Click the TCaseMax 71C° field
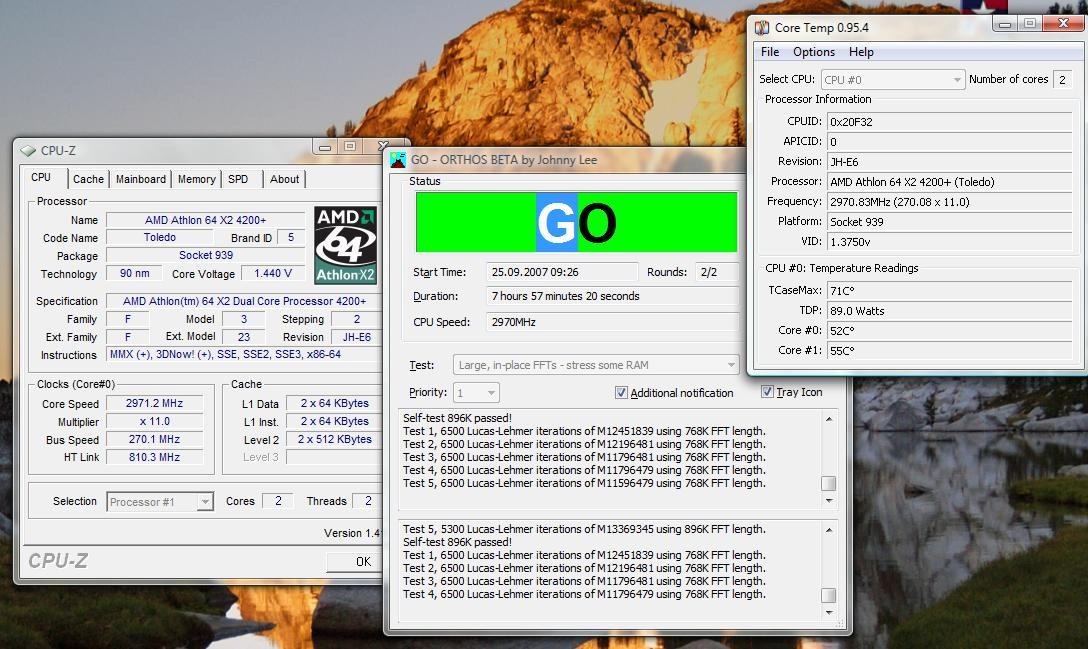Viewport: 1088px width, 649px height. (x=950, y=291)
